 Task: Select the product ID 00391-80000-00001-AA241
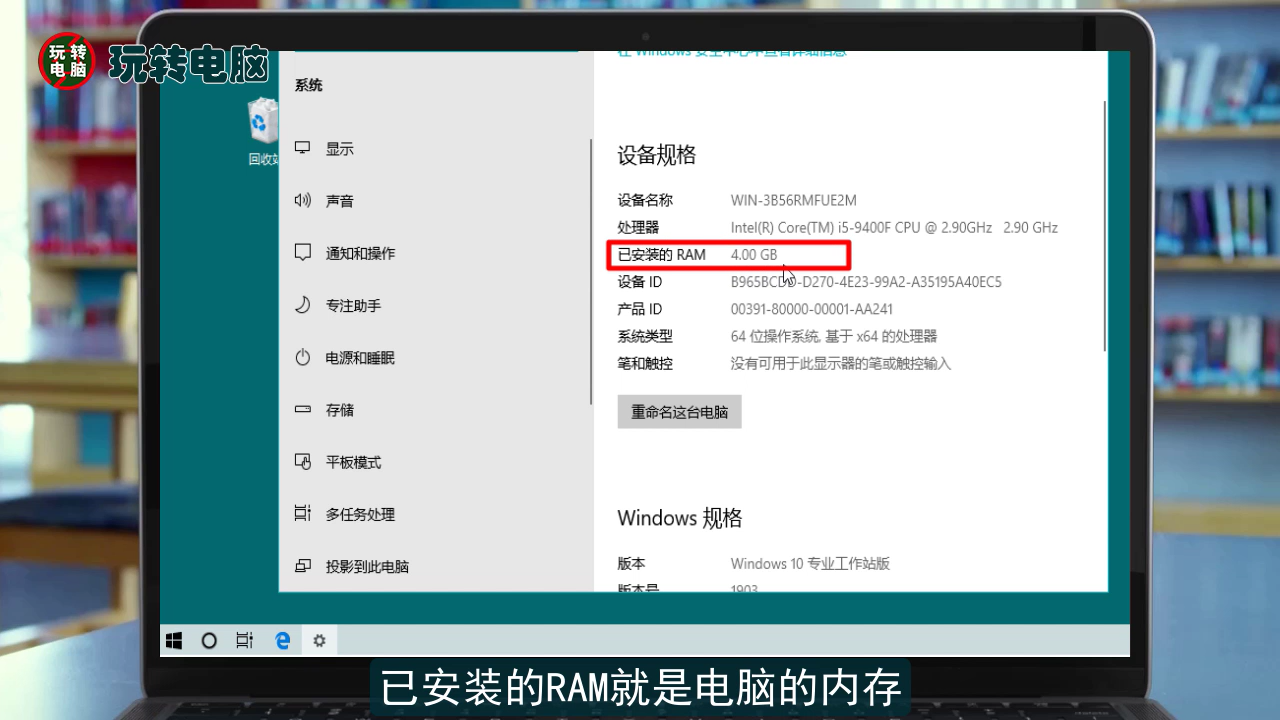pyautogui.click(x=812, y=309)
